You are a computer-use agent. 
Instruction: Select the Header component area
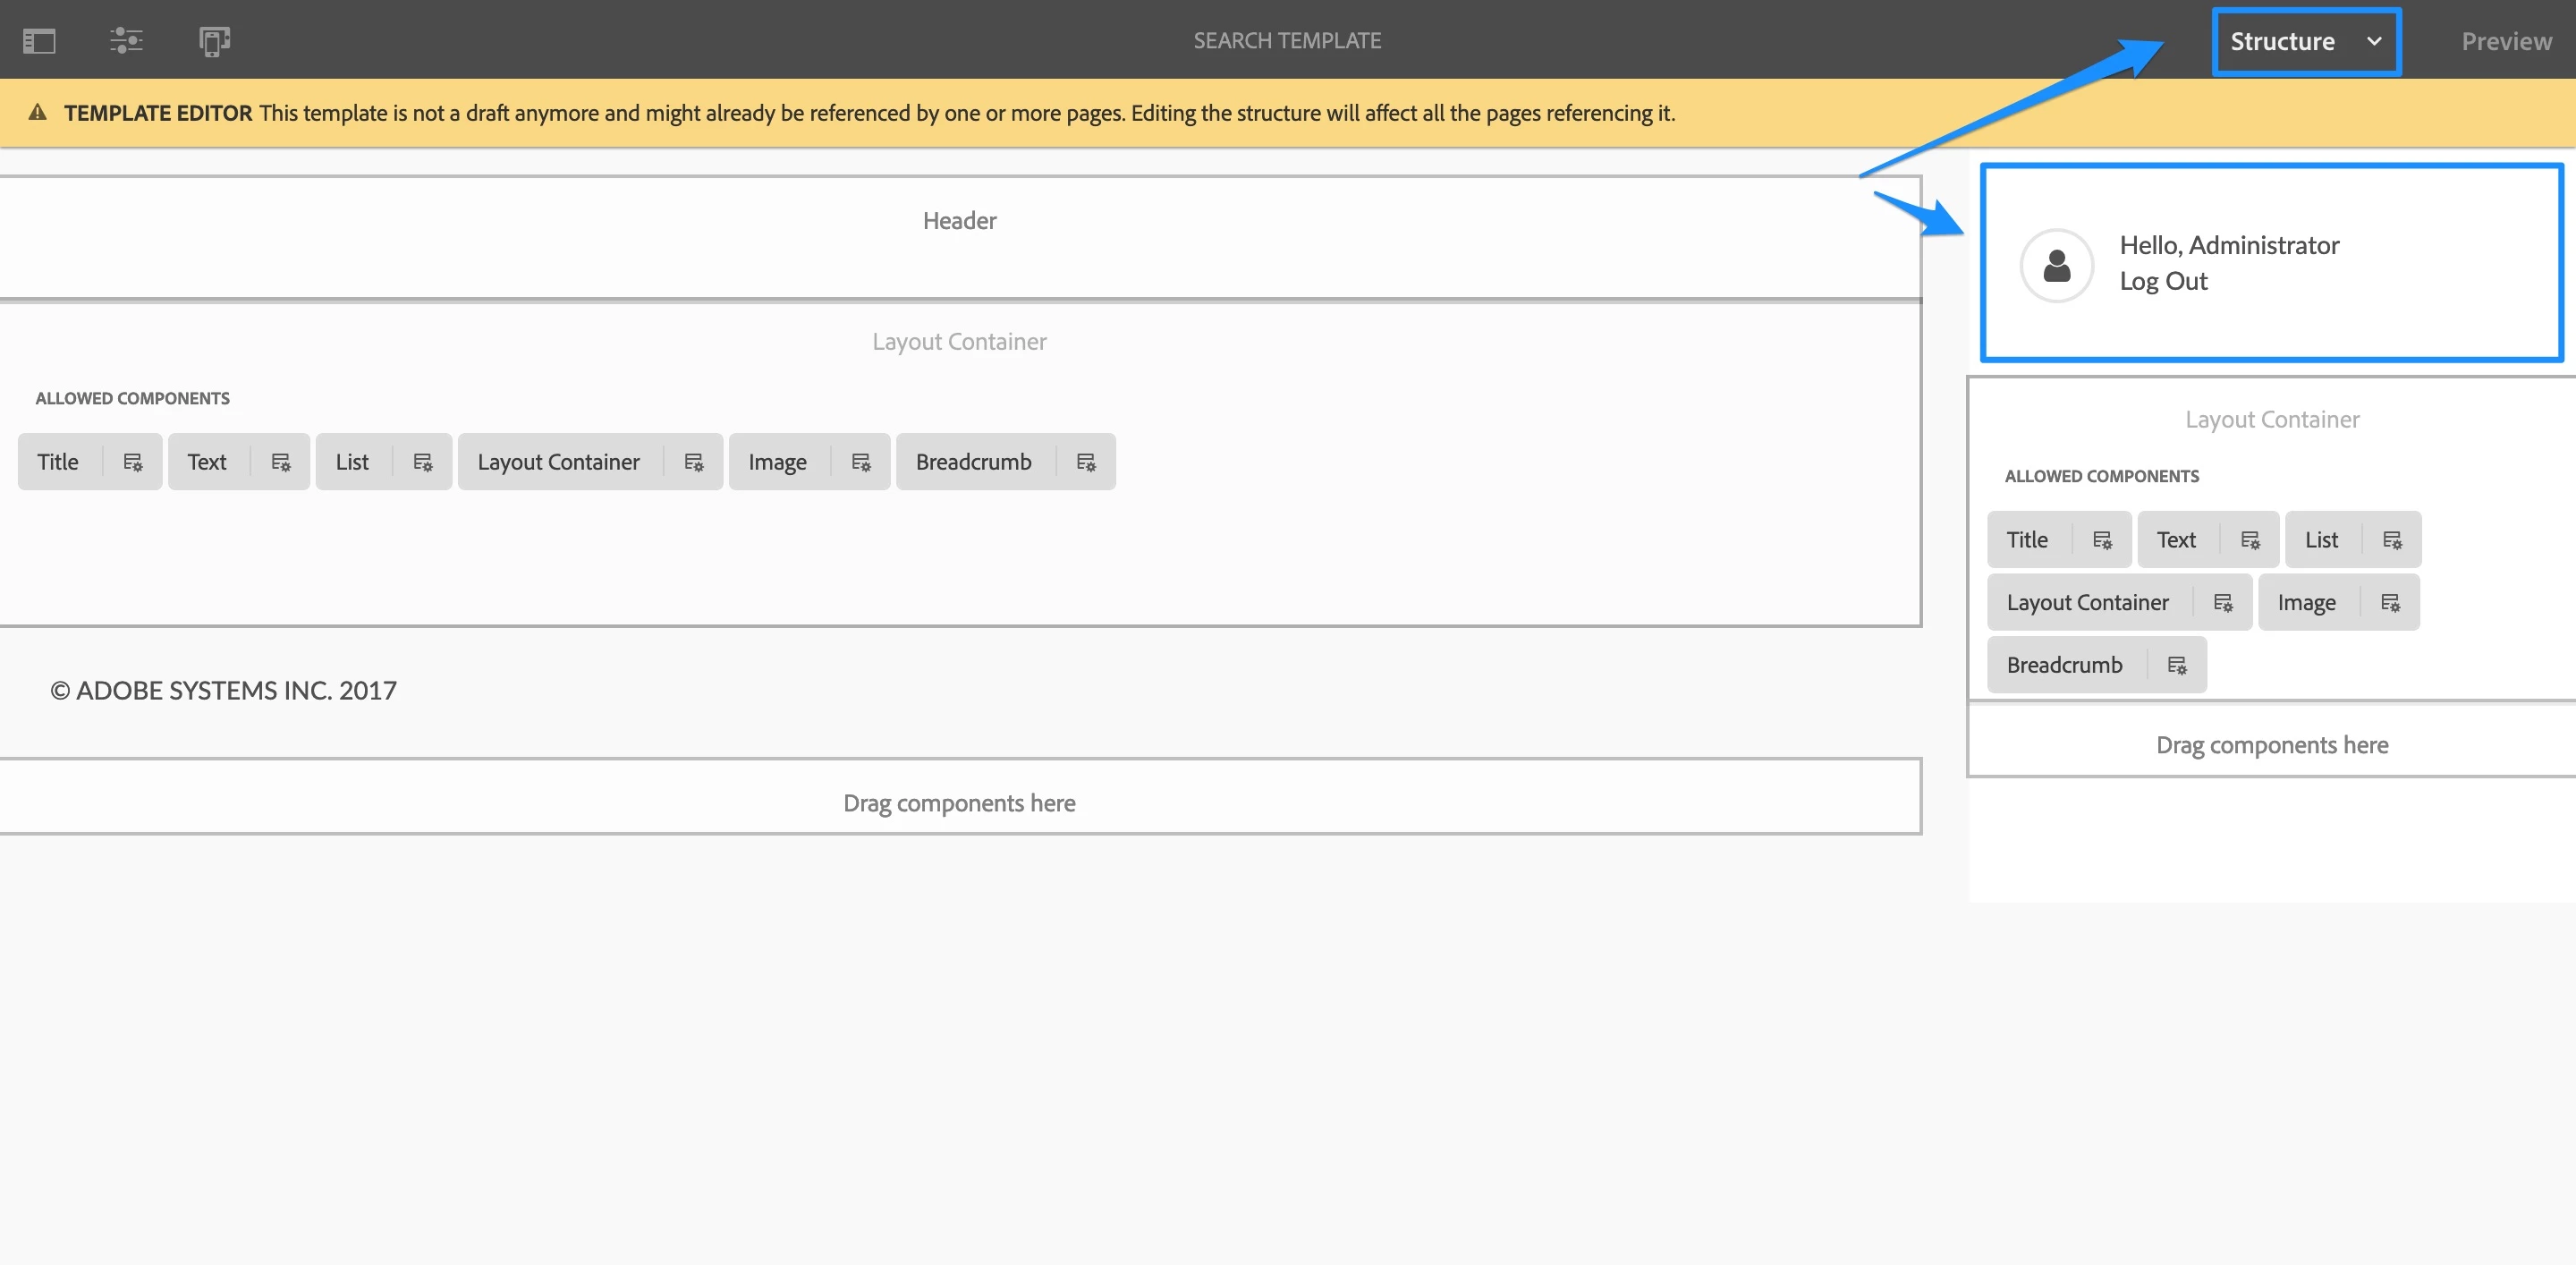coord(959,236)
